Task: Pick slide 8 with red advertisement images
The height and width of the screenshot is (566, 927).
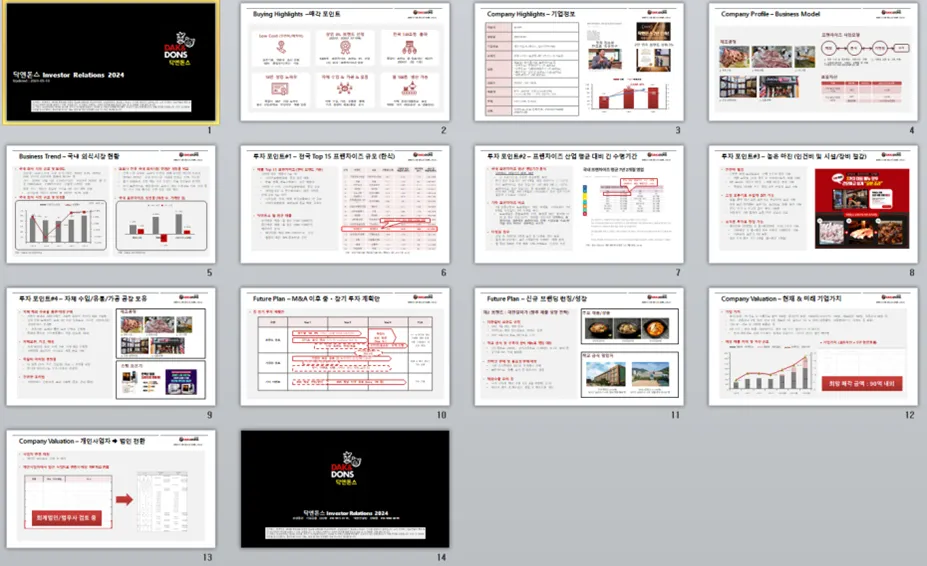Action: [x=812, y=204]
